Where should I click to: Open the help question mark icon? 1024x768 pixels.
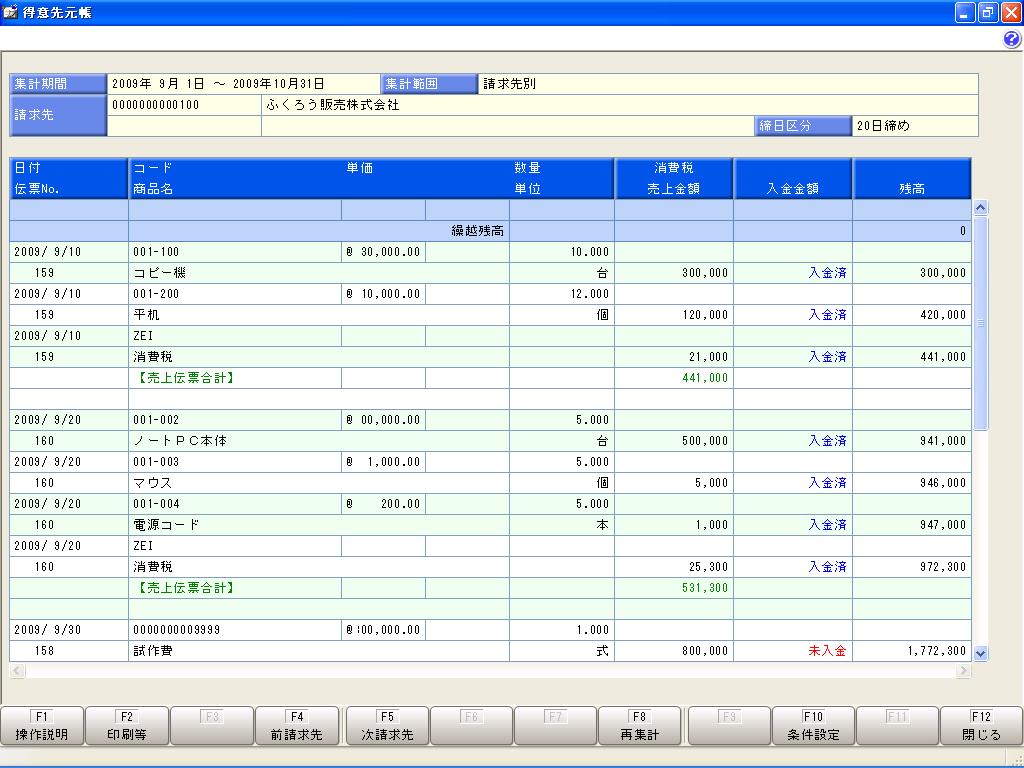click(x=1011, y=40)
